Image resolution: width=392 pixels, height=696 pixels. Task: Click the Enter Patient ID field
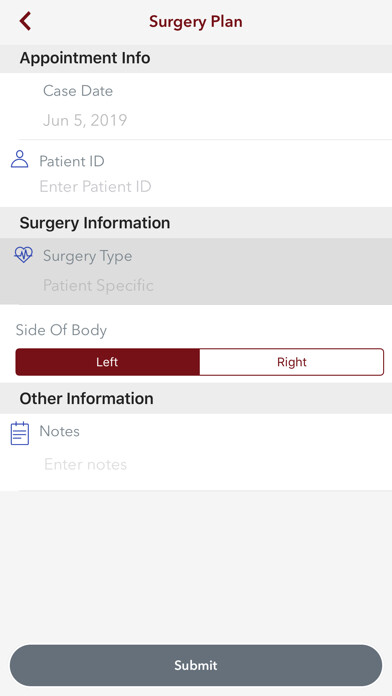tap(95, 186)
